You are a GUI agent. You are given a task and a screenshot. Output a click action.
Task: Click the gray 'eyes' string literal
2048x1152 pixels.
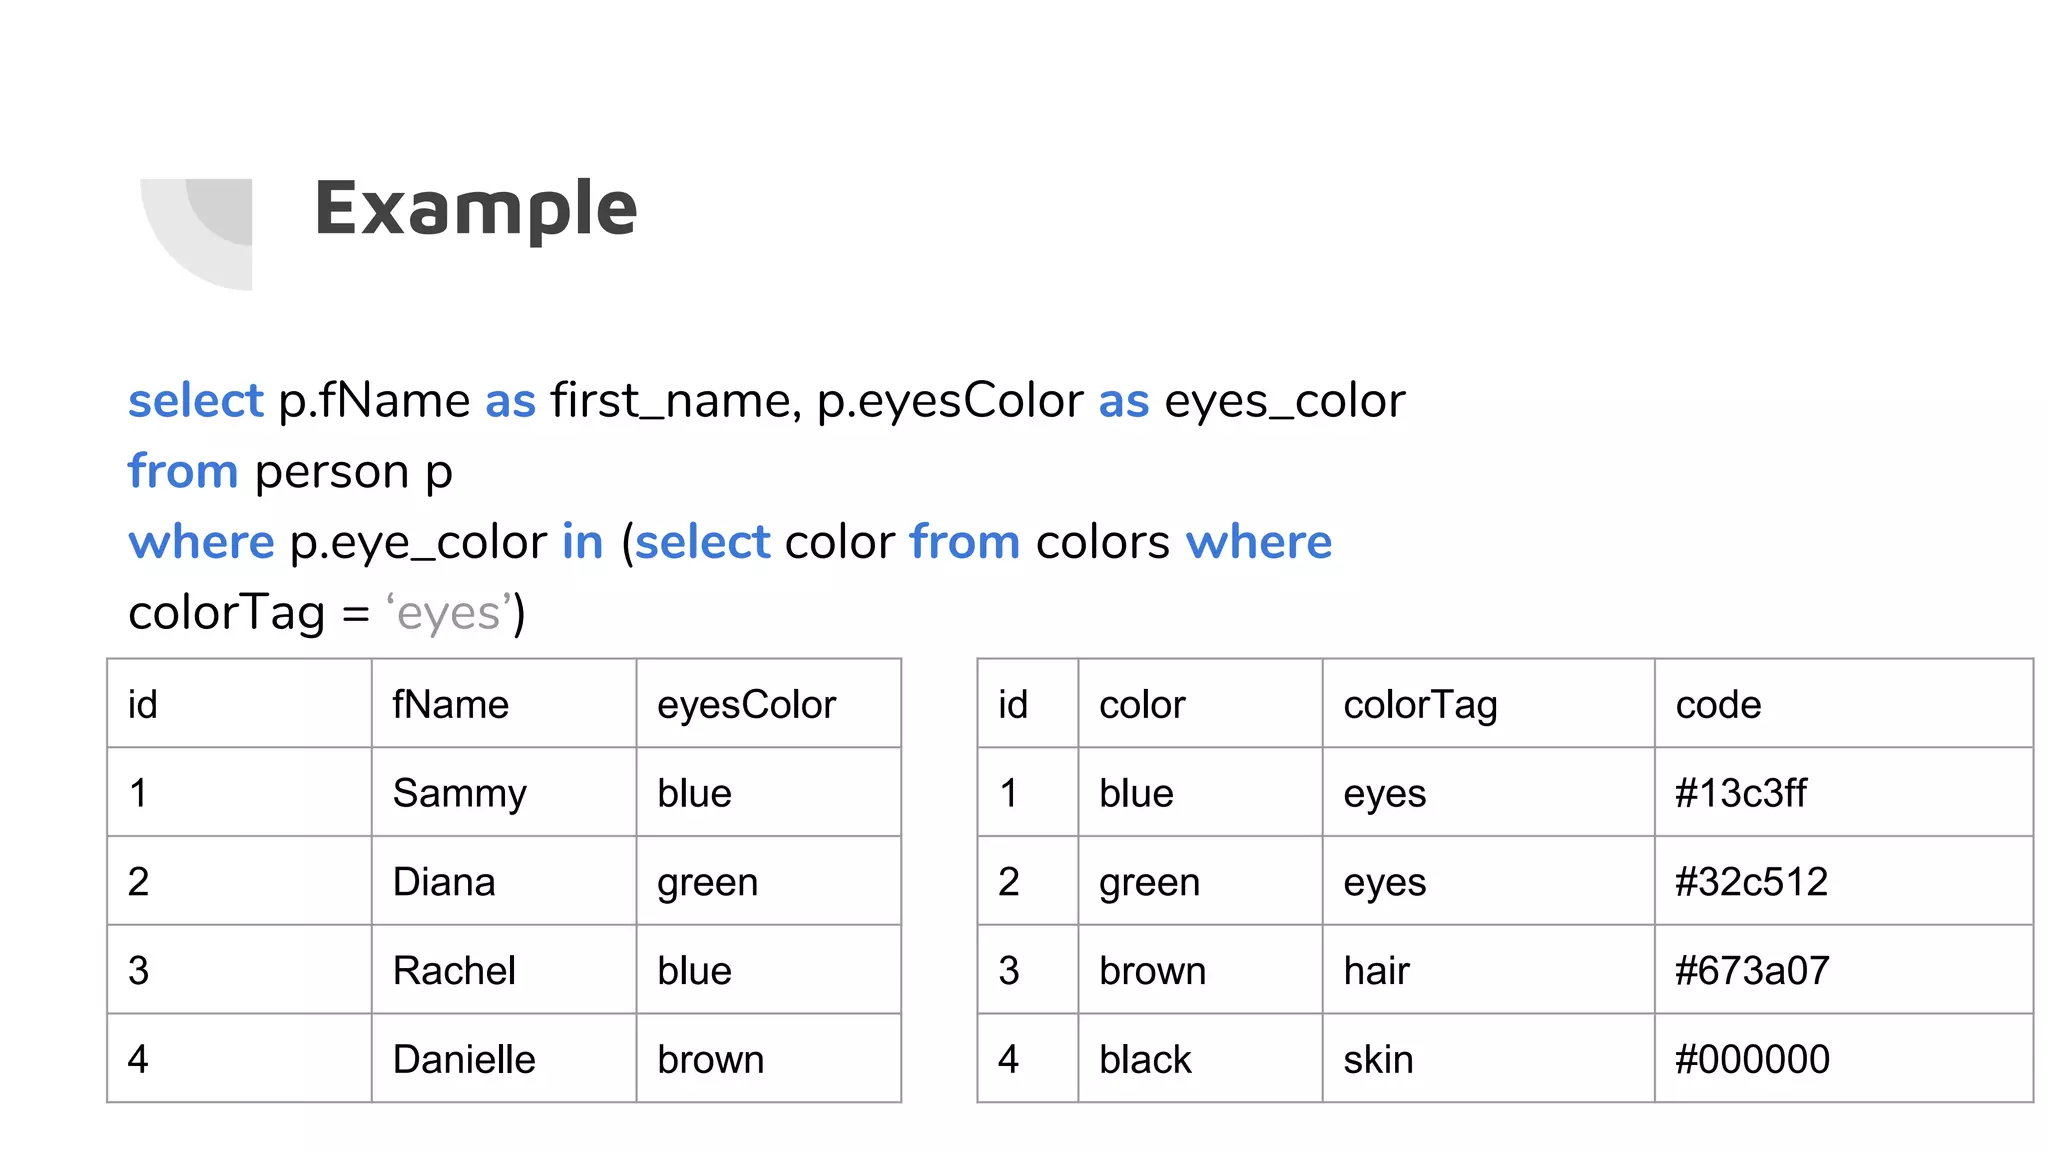click(449, 613)
